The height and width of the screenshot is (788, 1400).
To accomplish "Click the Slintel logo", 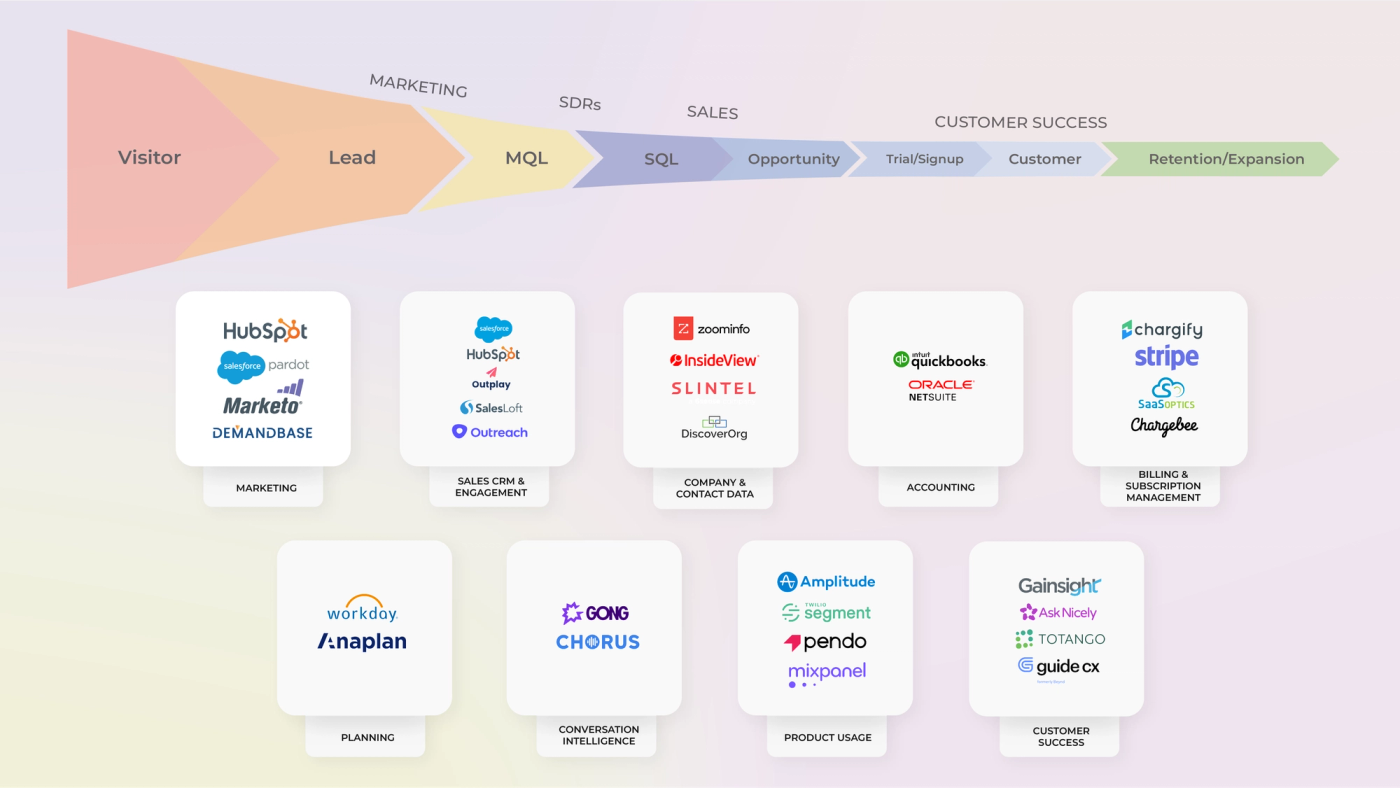I will click(x=713, y=388).
